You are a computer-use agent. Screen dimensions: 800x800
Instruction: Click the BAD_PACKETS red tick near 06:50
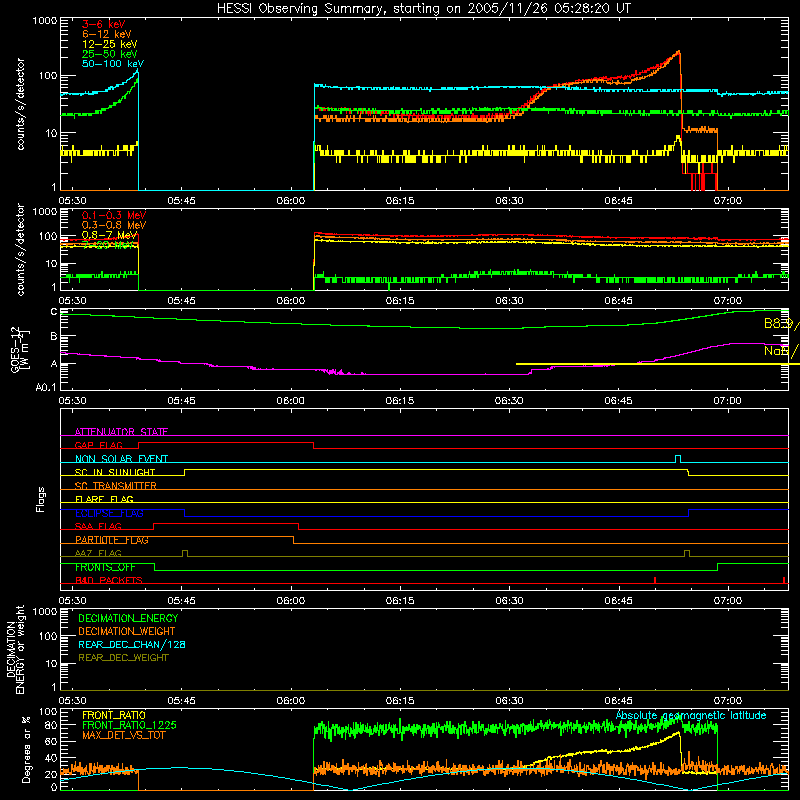655,580
